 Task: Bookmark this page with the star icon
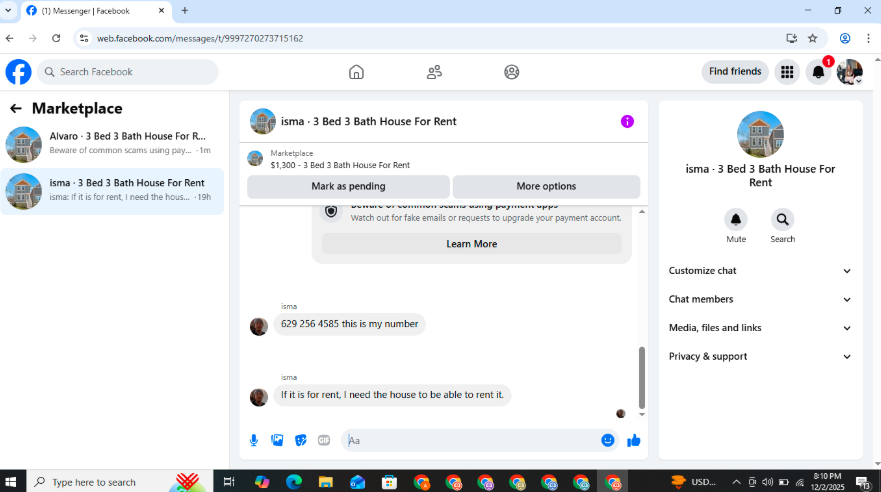coord(812,38)
